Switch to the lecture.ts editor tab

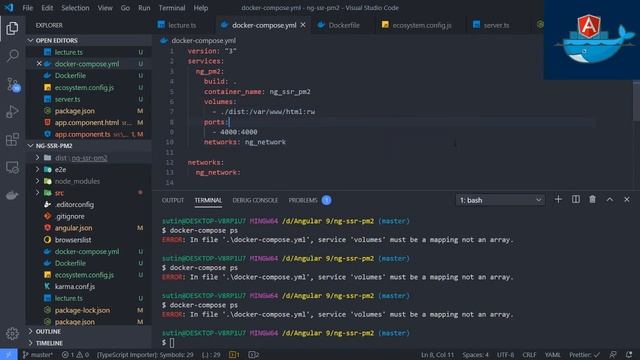tap(182, 25)
